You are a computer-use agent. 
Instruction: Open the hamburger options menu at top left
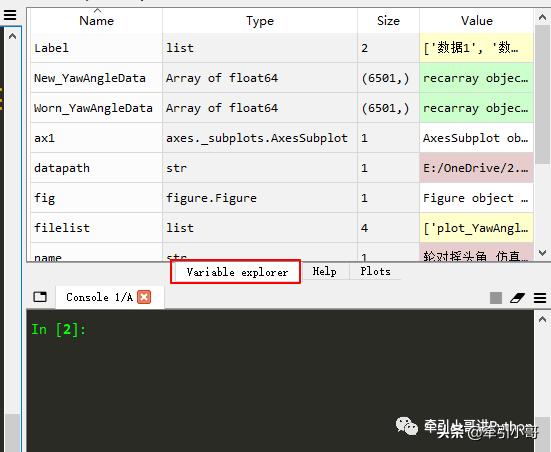pos(10,14)
